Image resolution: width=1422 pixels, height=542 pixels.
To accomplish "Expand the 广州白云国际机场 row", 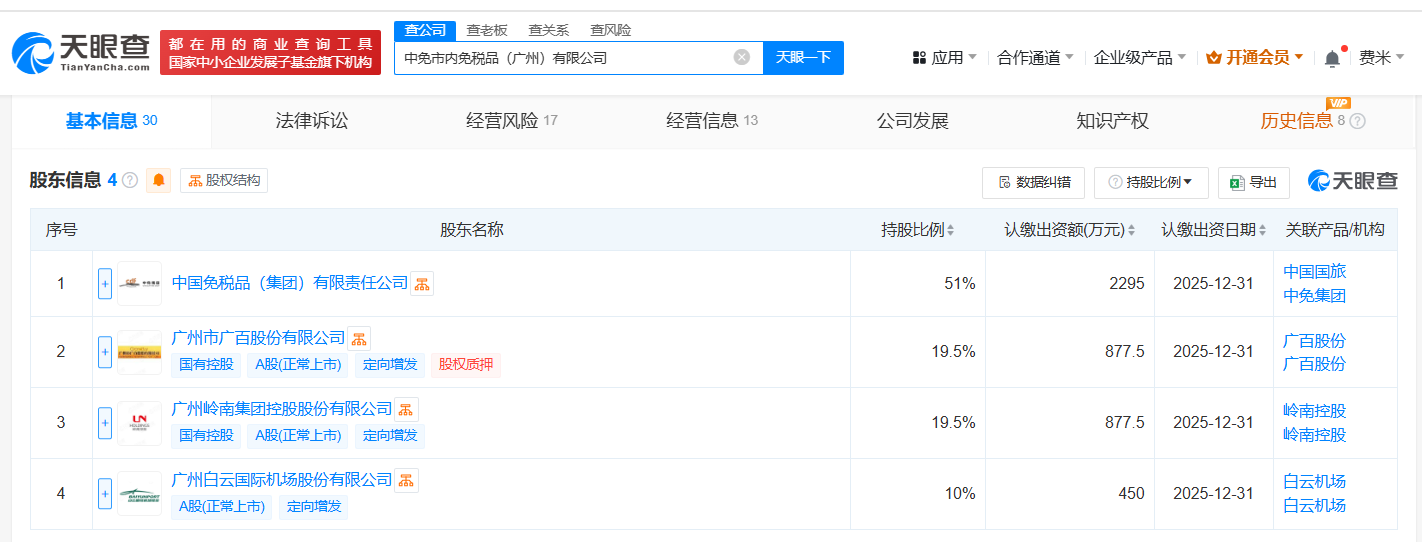I will point(105,493).
